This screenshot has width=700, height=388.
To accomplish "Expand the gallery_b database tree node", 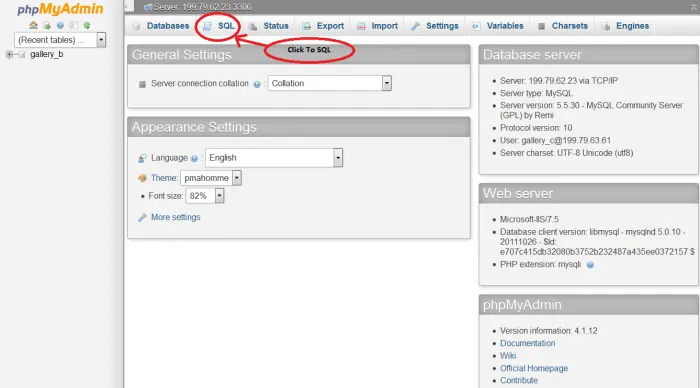I will coord(9,54).
